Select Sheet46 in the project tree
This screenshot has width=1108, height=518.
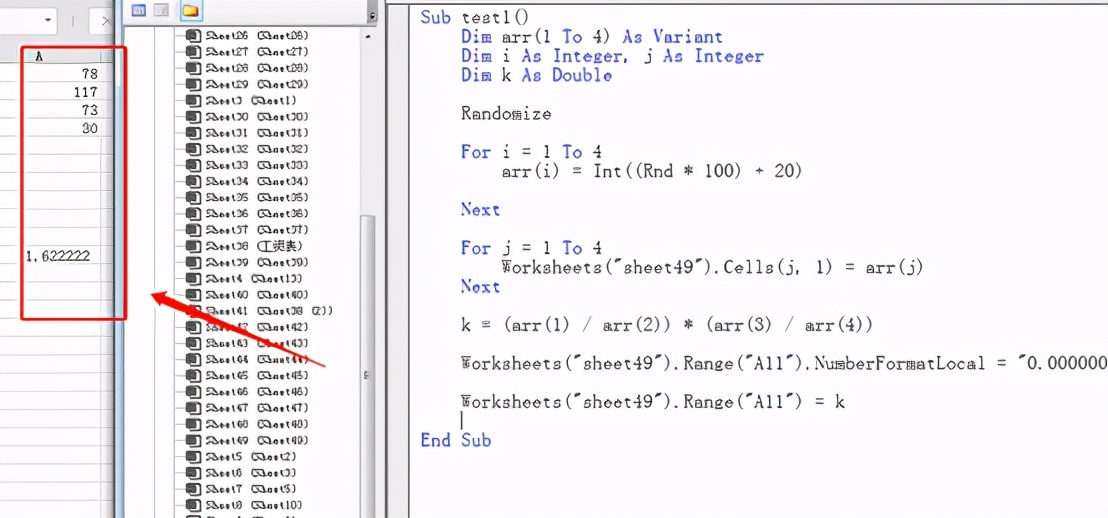pos(247,392)
